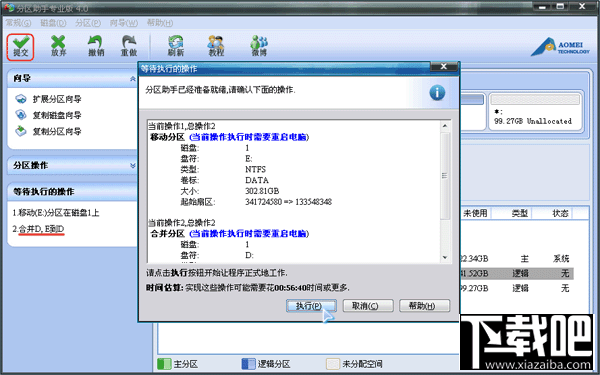This screenshot has width=600, height=375.
Task: Click the sector text 341724580 => 133548348
Action: (x=288, y=202)
